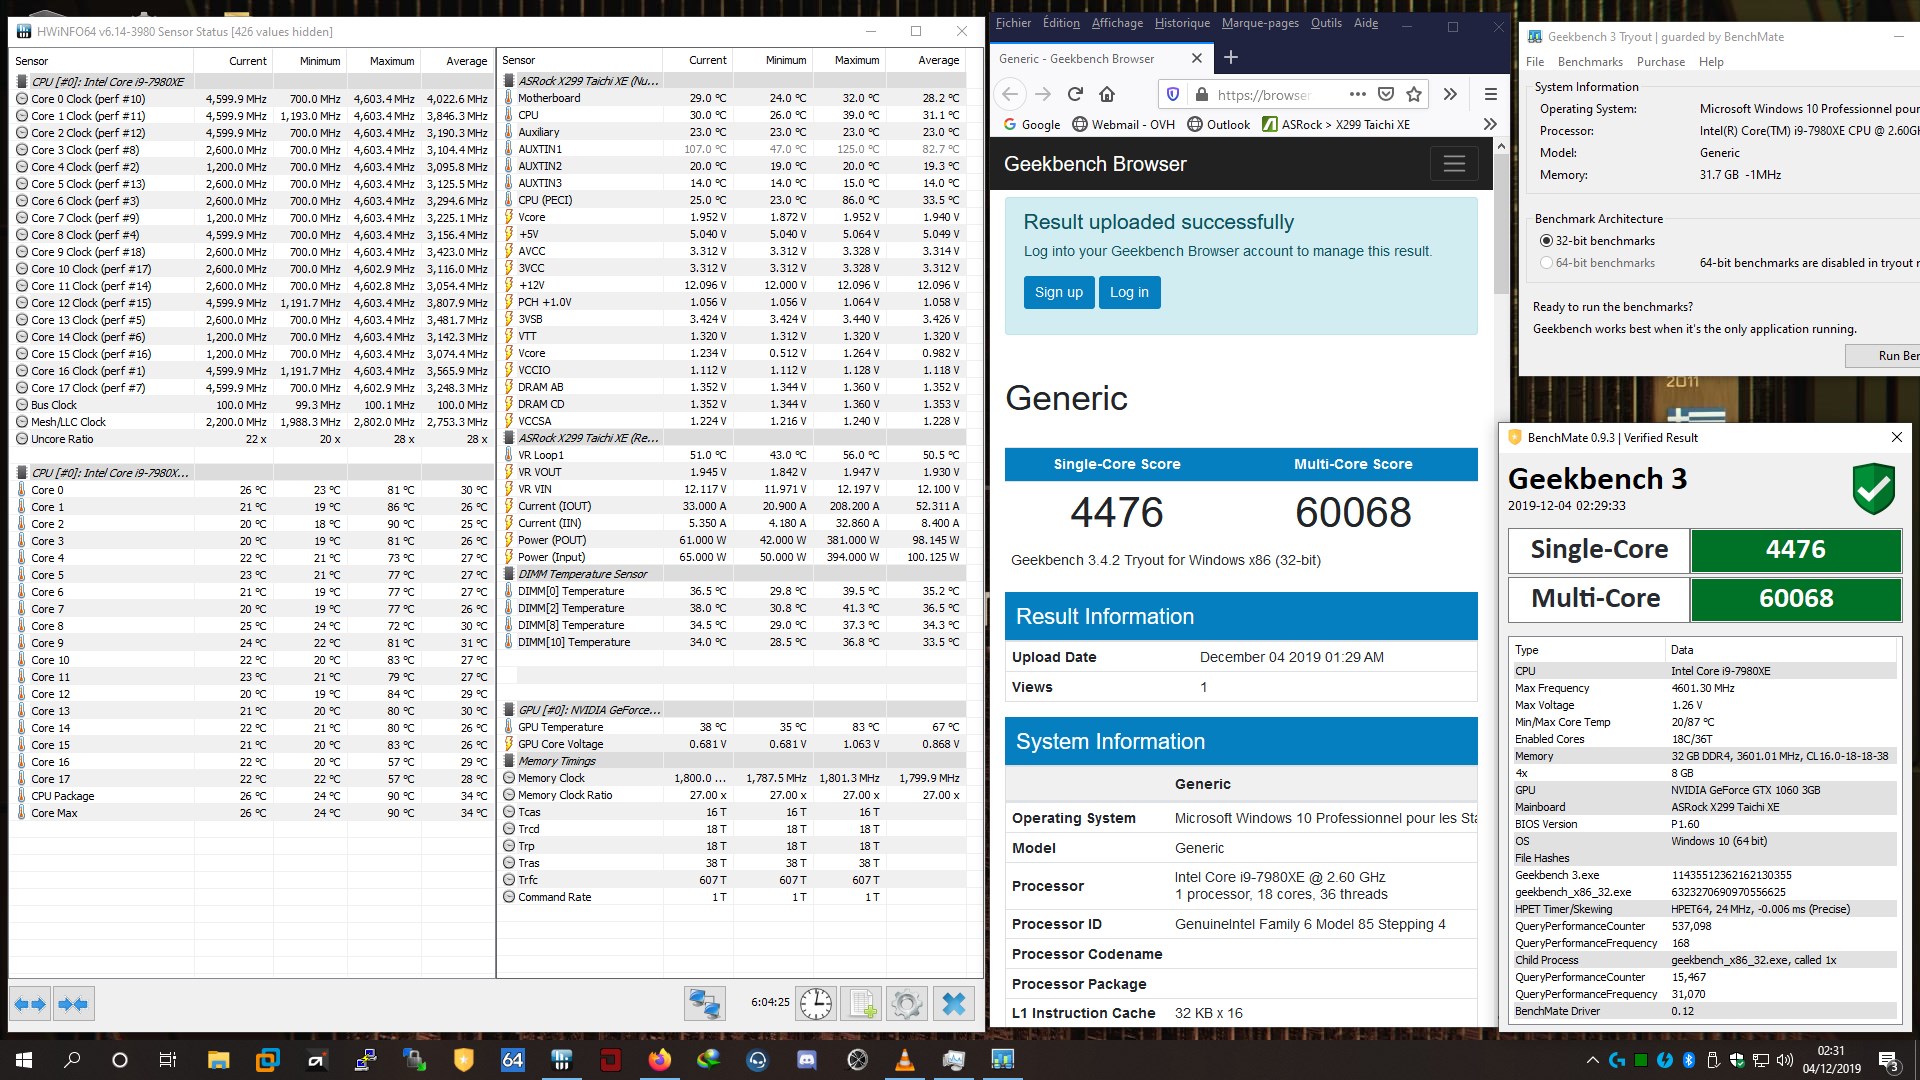1920x1080 pixels.
Task: Click HWiNFO expand columns arrows button
Action: tap(30, 1004)
